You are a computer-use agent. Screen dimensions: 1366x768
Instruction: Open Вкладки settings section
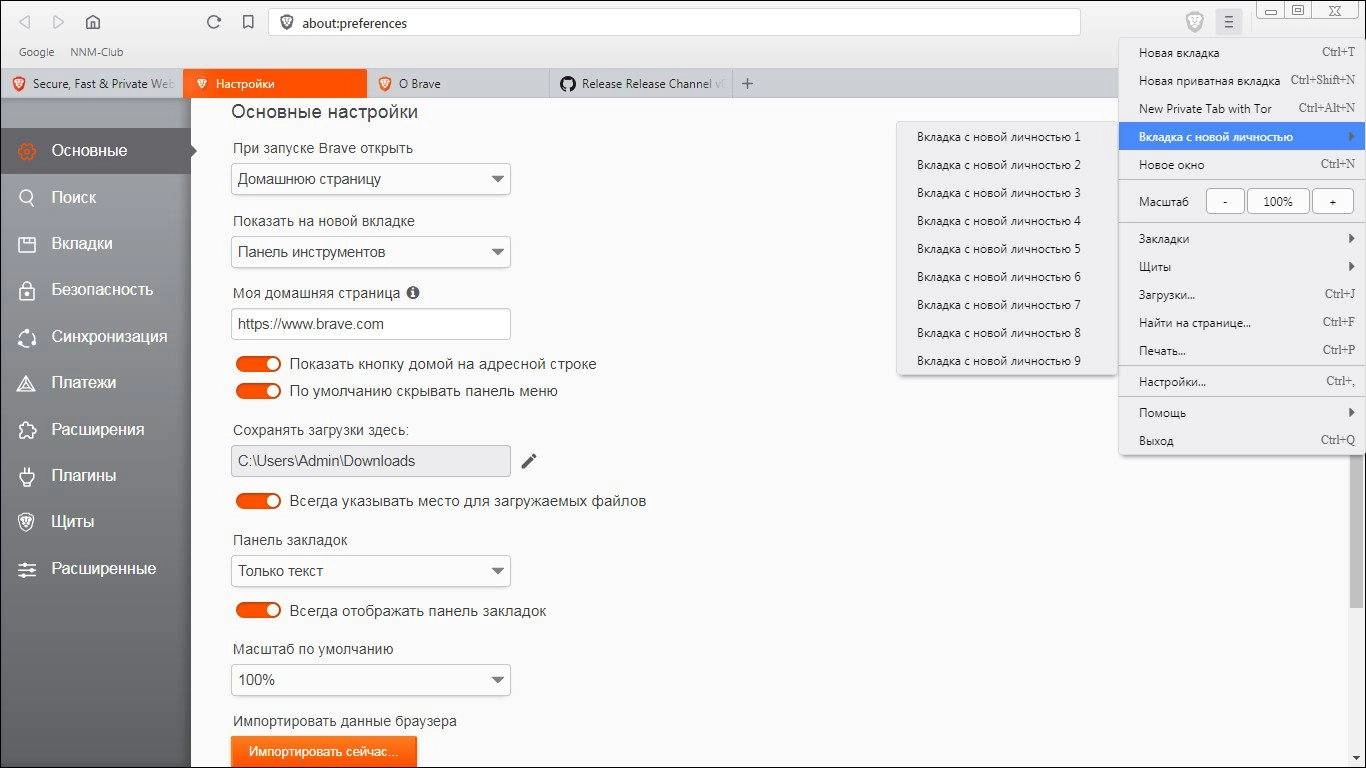point(95,243)
